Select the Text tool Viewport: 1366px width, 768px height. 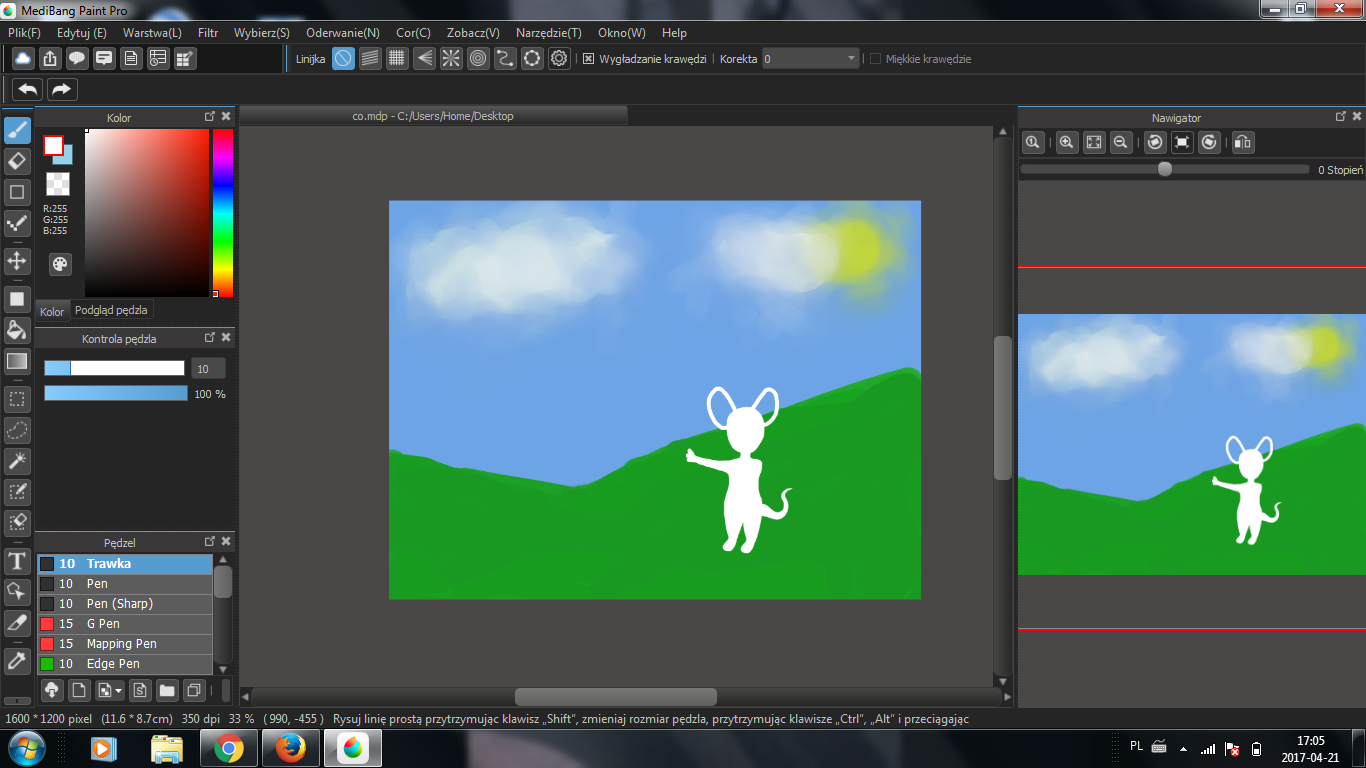(17, 560)
